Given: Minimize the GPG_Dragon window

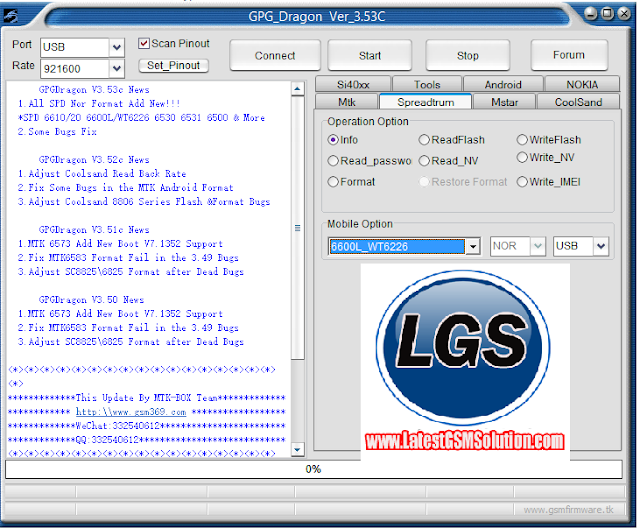Looking at the screenshot, I should click(x=590, y=13).
